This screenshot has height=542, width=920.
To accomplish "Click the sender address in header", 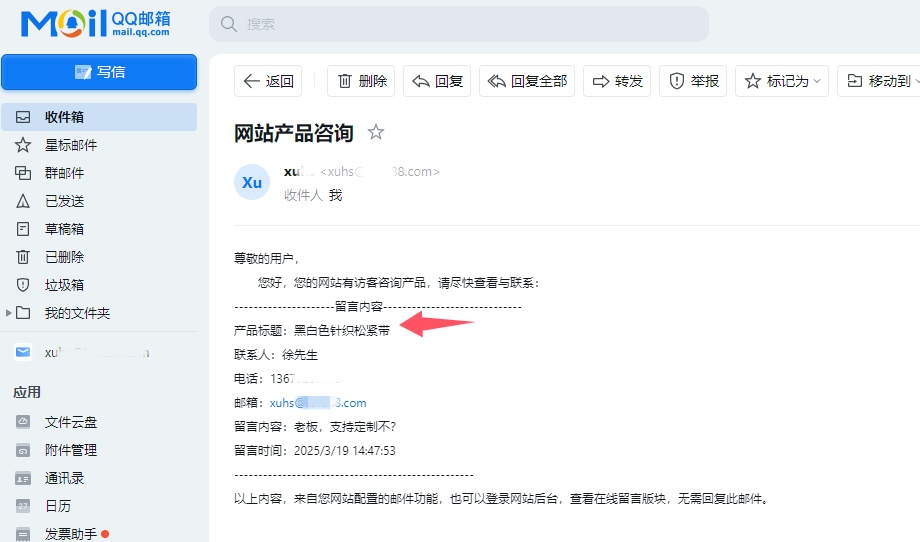I will coord(380,172).
